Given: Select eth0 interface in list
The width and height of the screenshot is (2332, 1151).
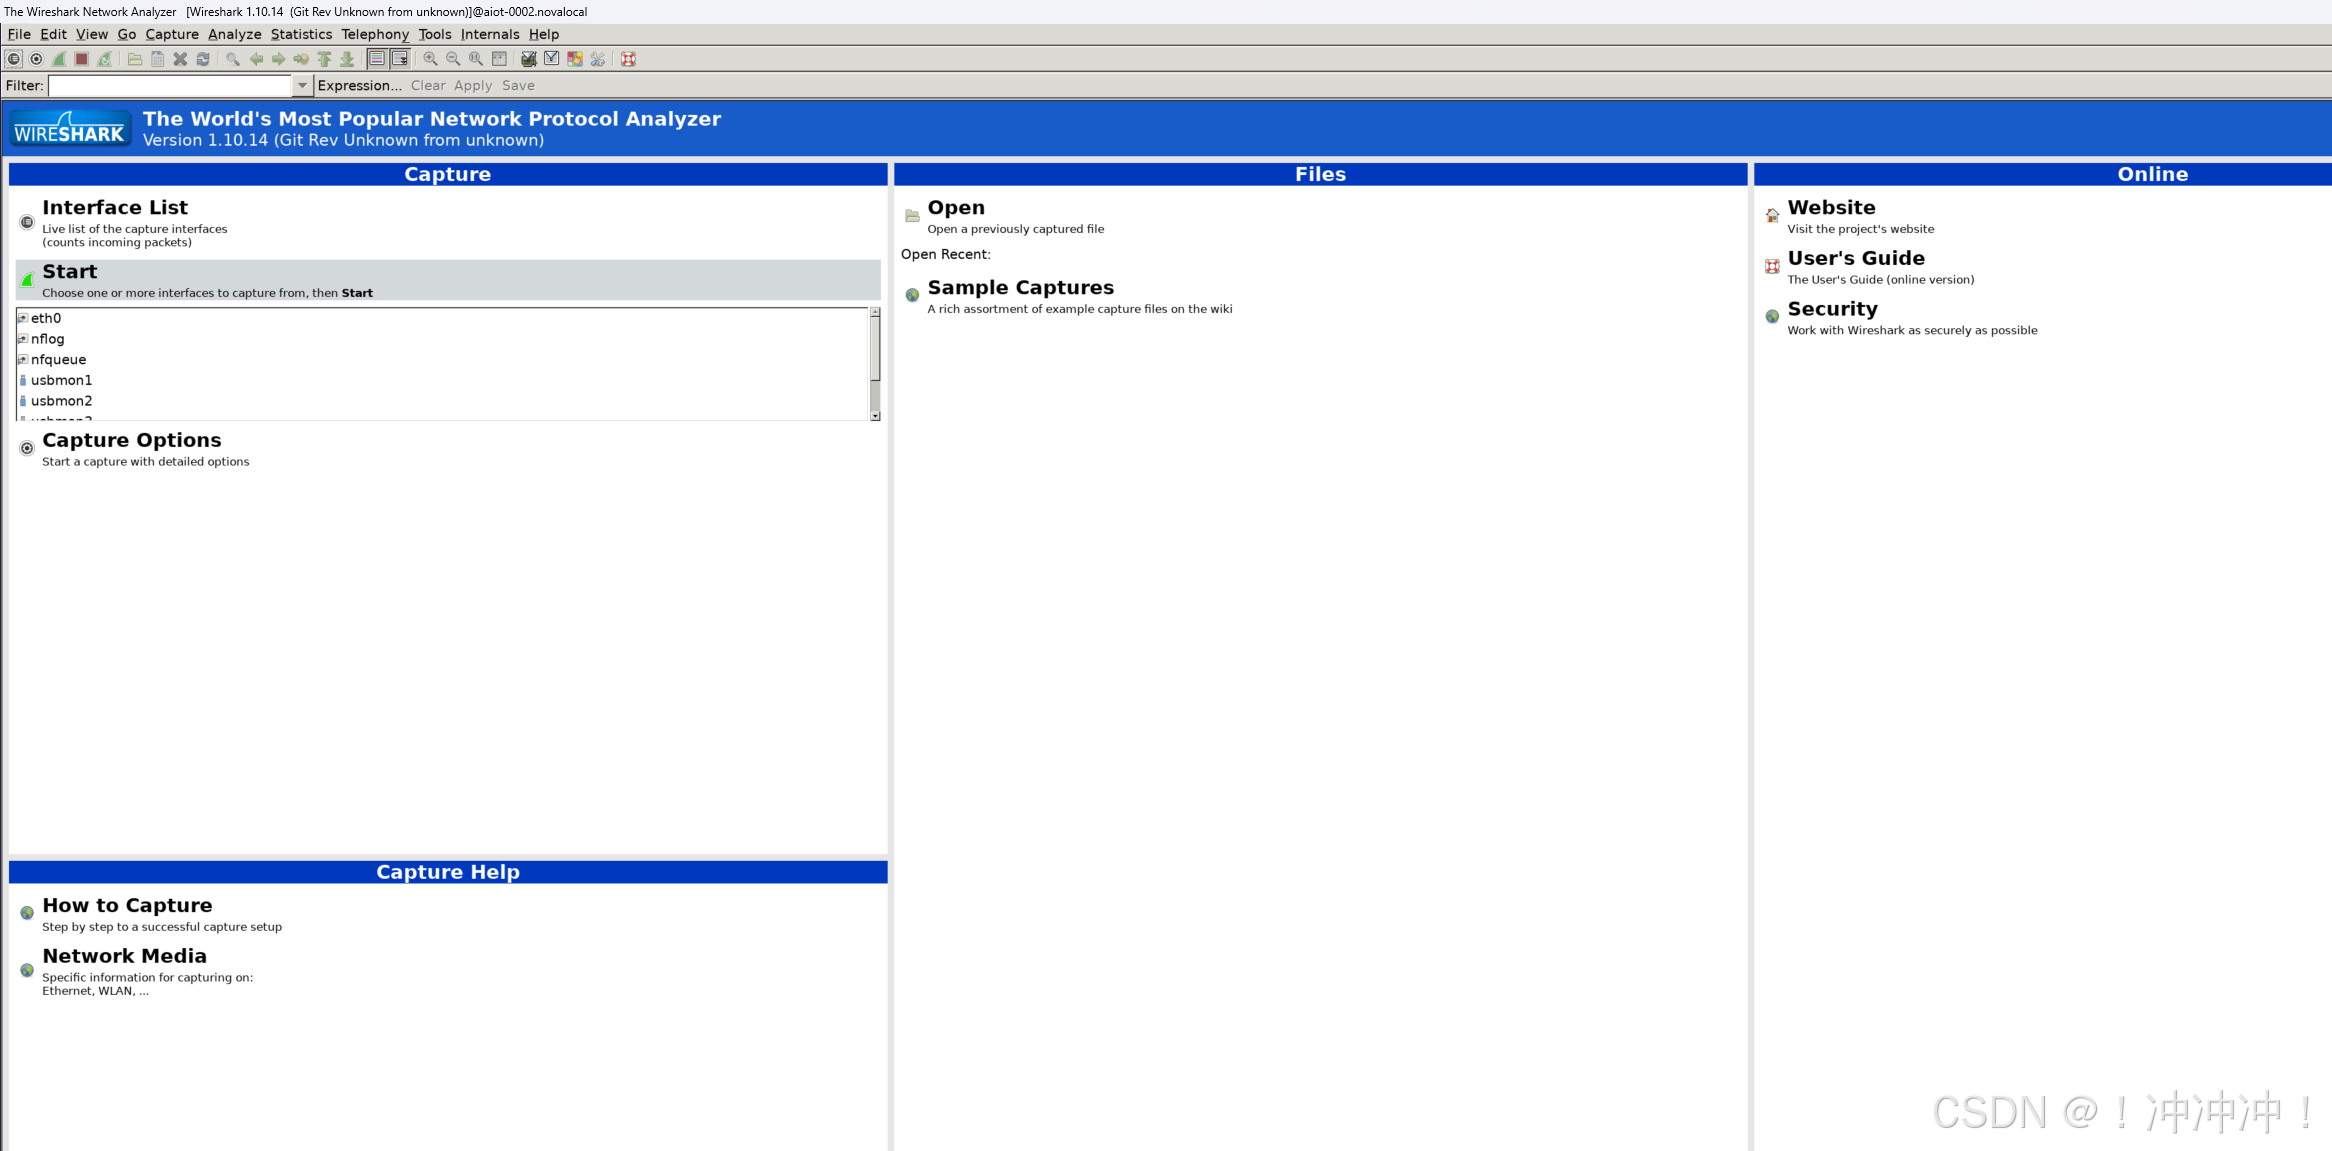Looking at the screenshot, I should [x=46, y=318].
